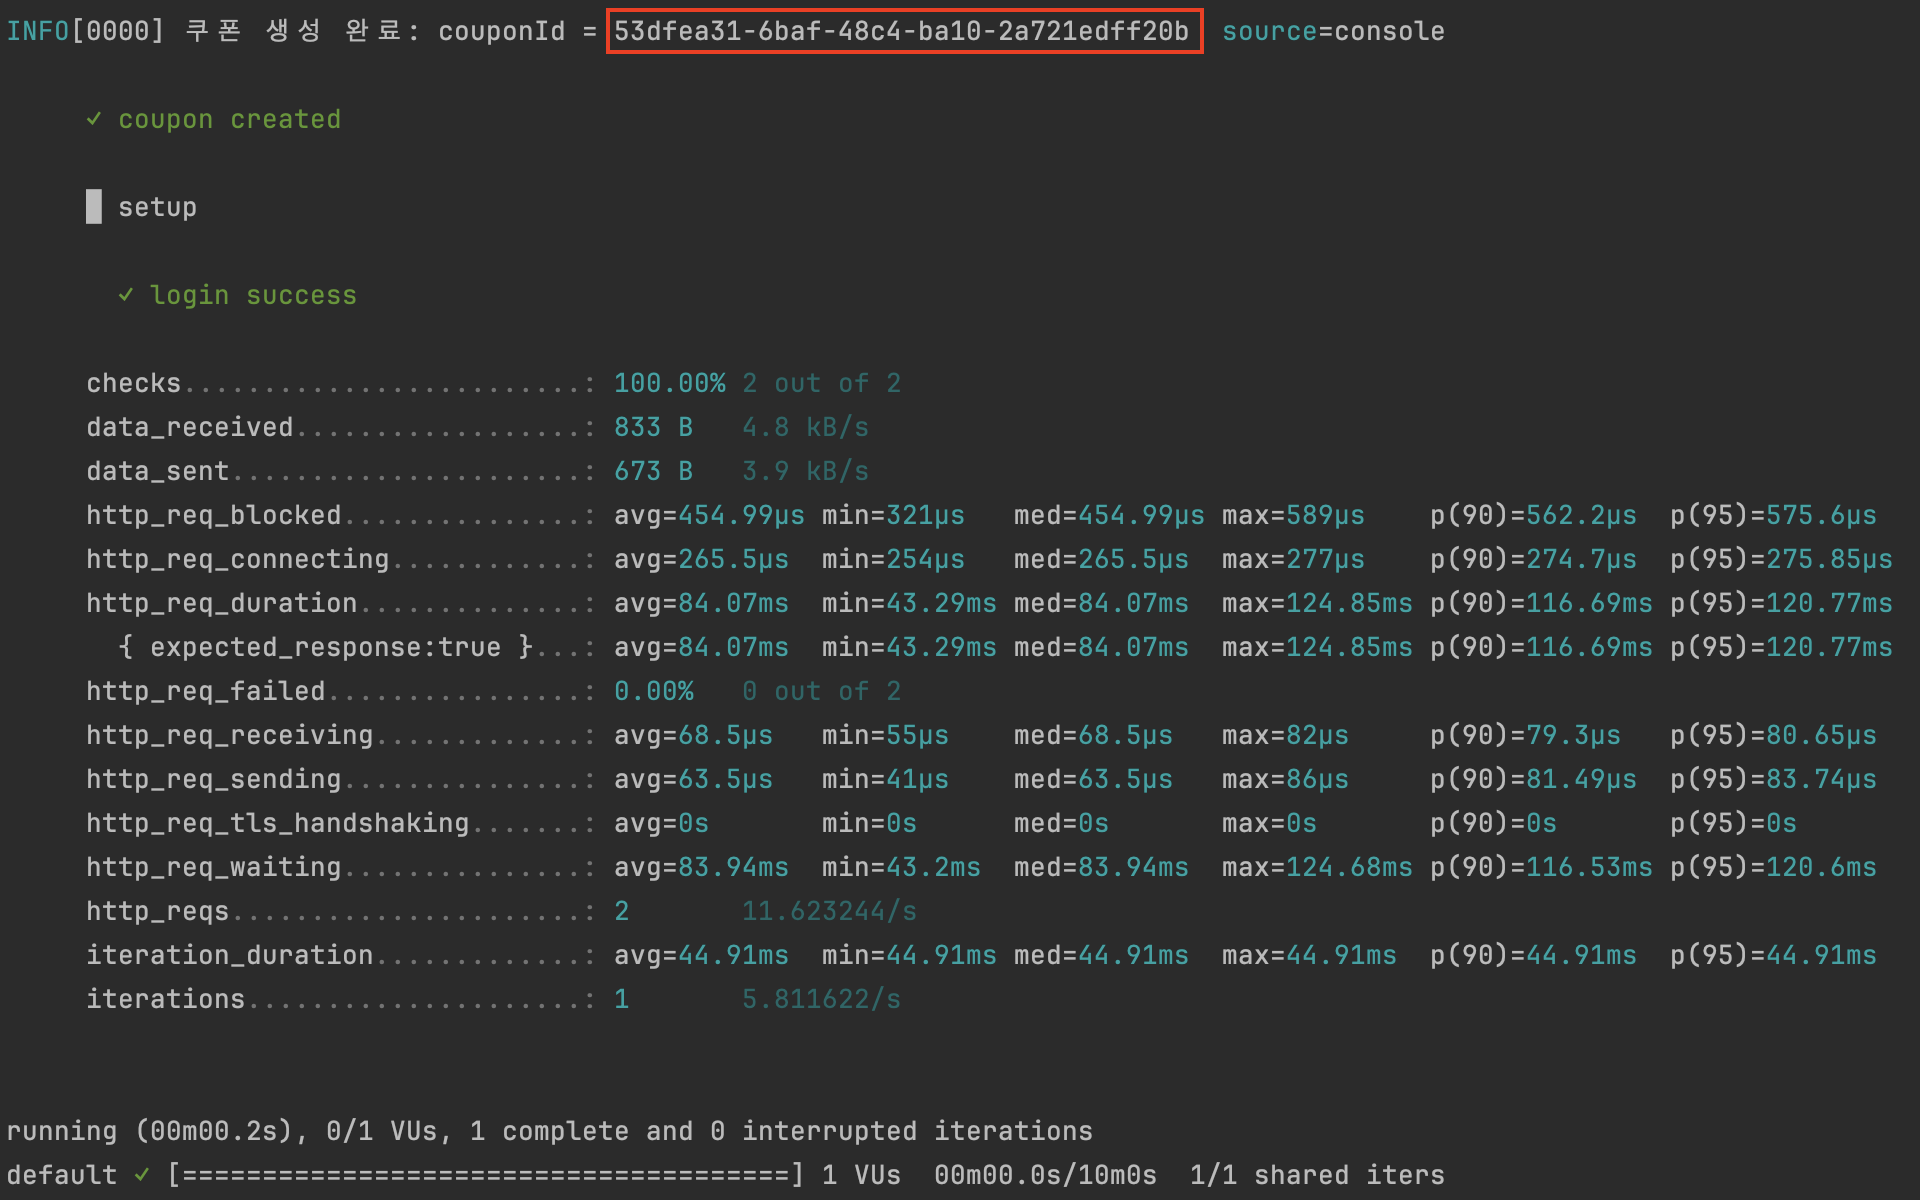Click iteration_duration med=44.91ms value
1920x1200 pixels.
[1101, 955]
